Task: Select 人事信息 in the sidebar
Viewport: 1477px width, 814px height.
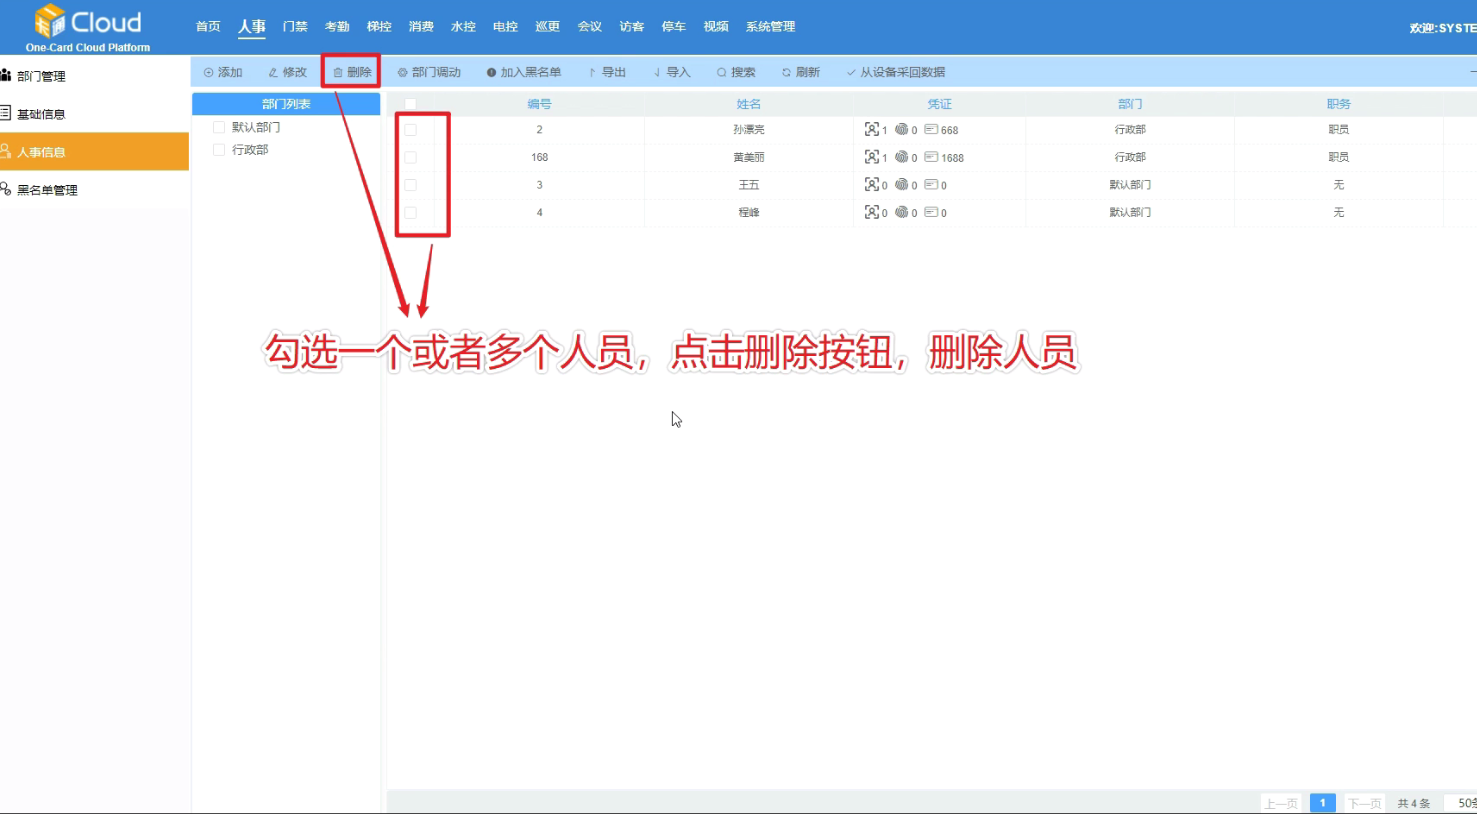Action: pos(94,152)
